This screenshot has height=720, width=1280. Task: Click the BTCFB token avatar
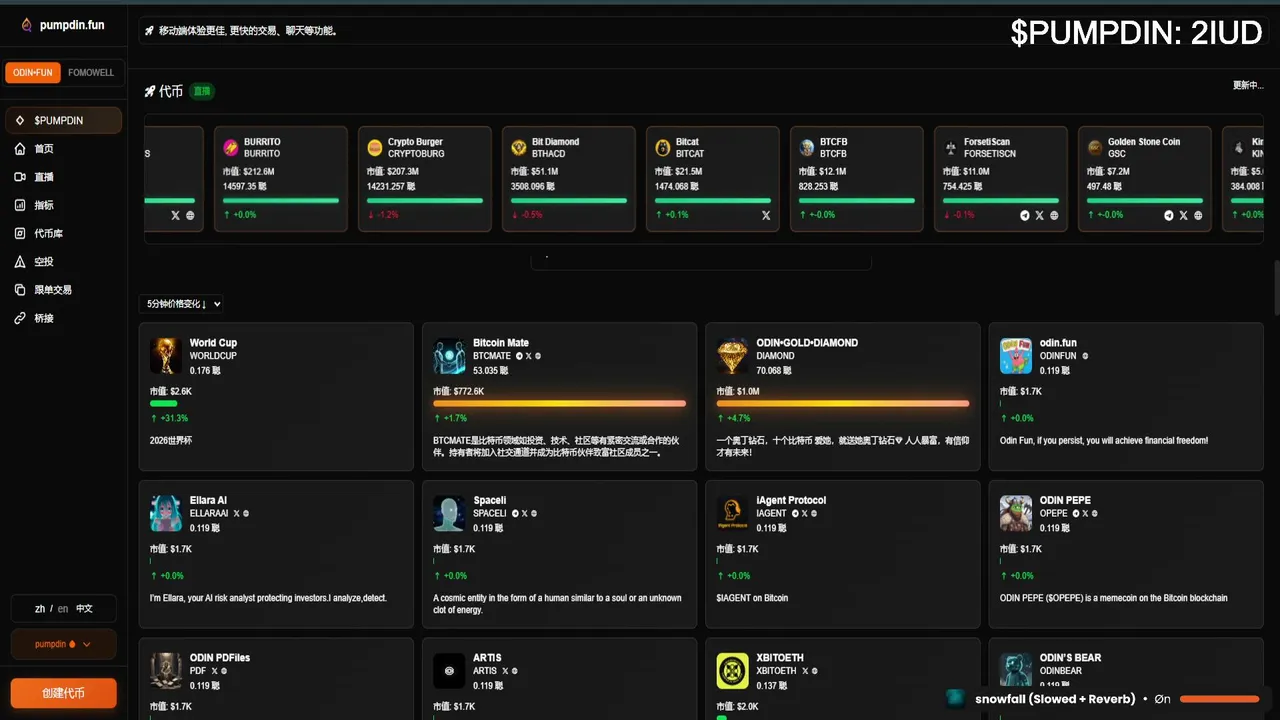click(x=807, y=148)
